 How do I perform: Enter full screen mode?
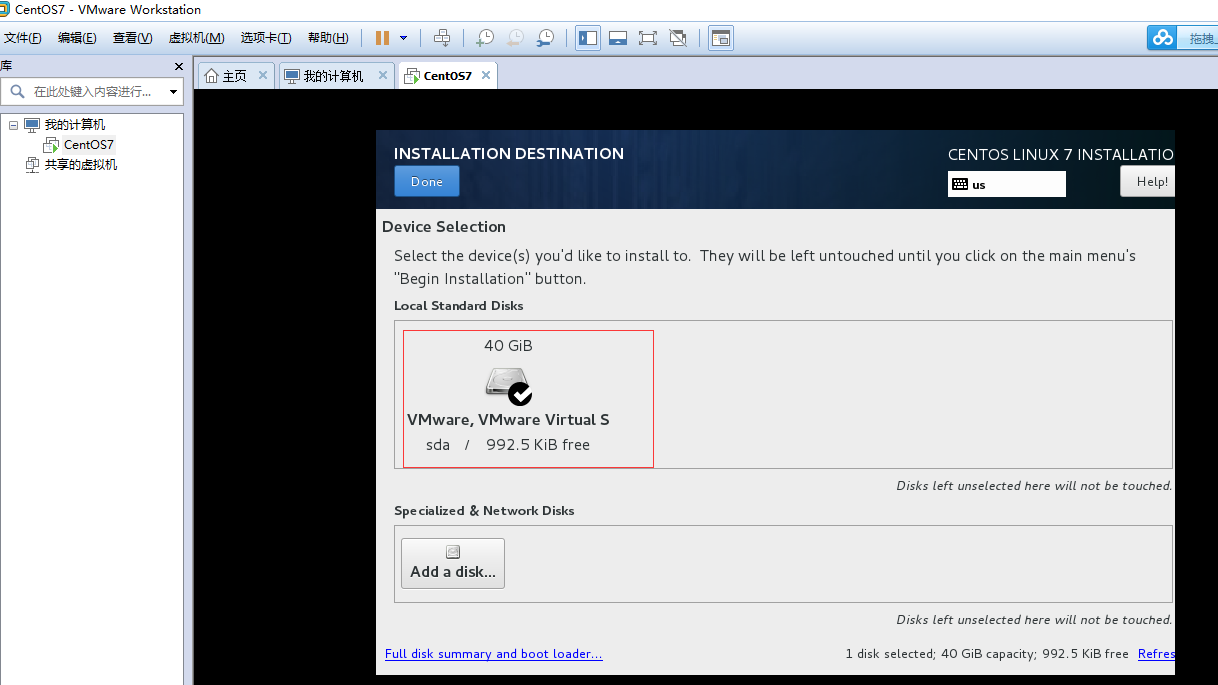click(x=648, y=38)
